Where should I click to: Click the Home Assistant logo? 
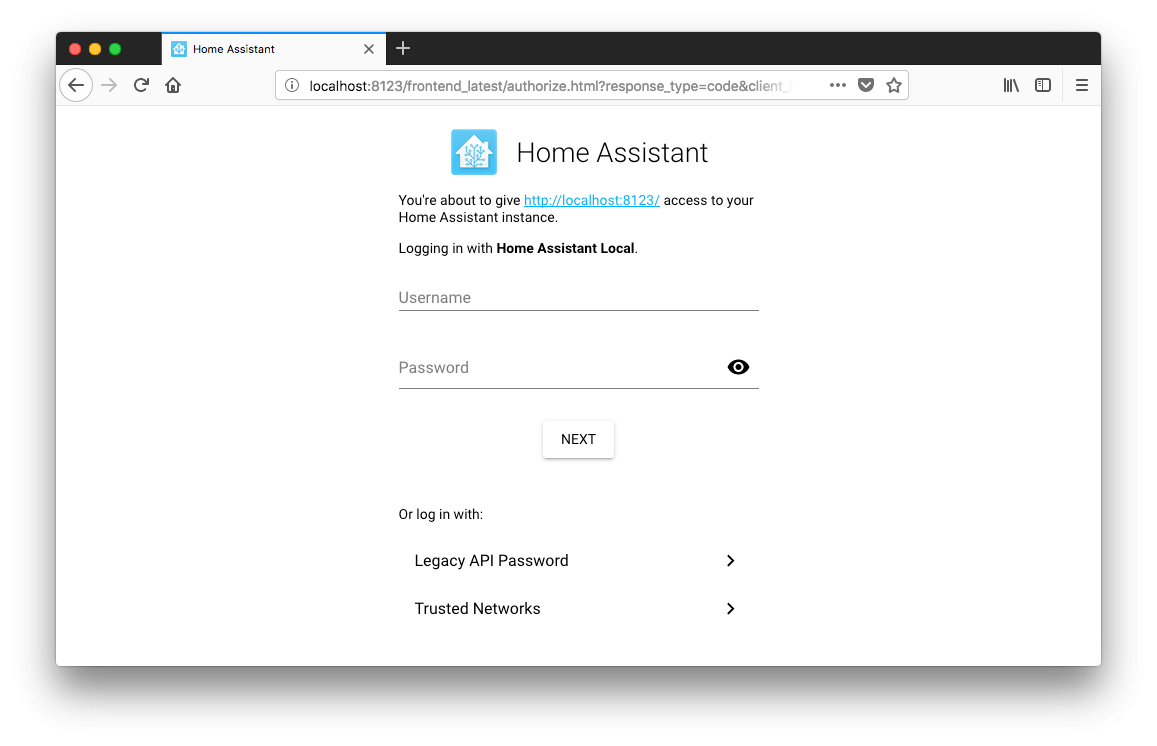tap(474, 152)
